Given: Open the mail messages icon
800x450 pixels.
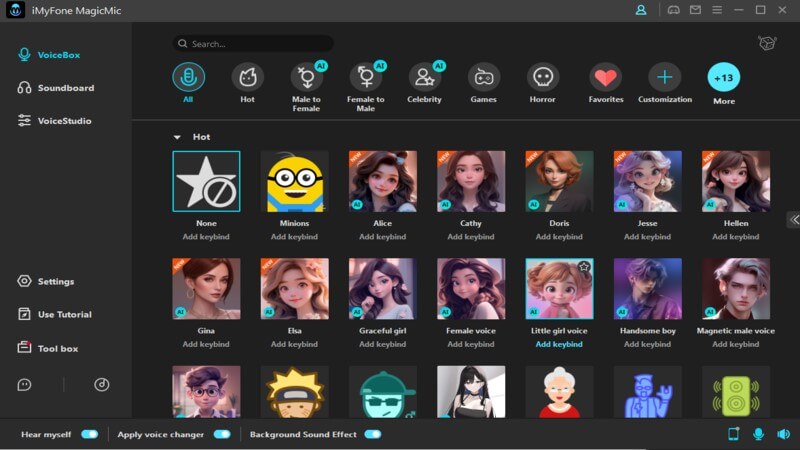Looking at the screenshot, I should (x=695, y=10).
